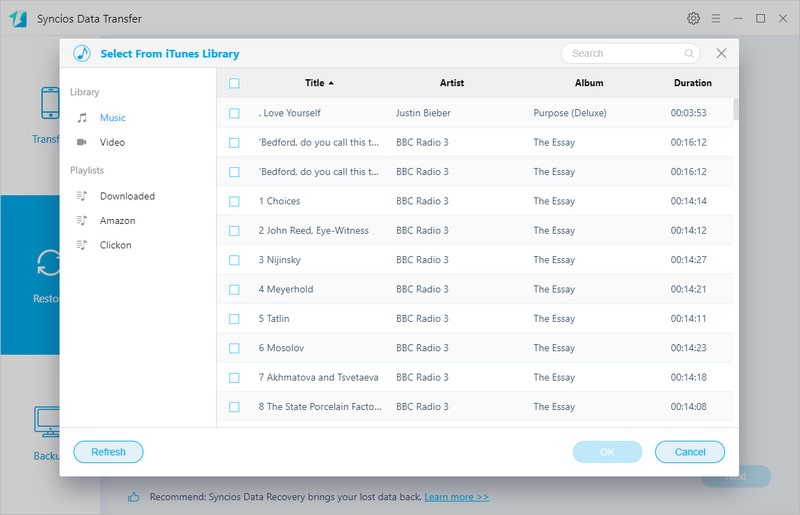Click the 3 Nijinsky title text

280,260
